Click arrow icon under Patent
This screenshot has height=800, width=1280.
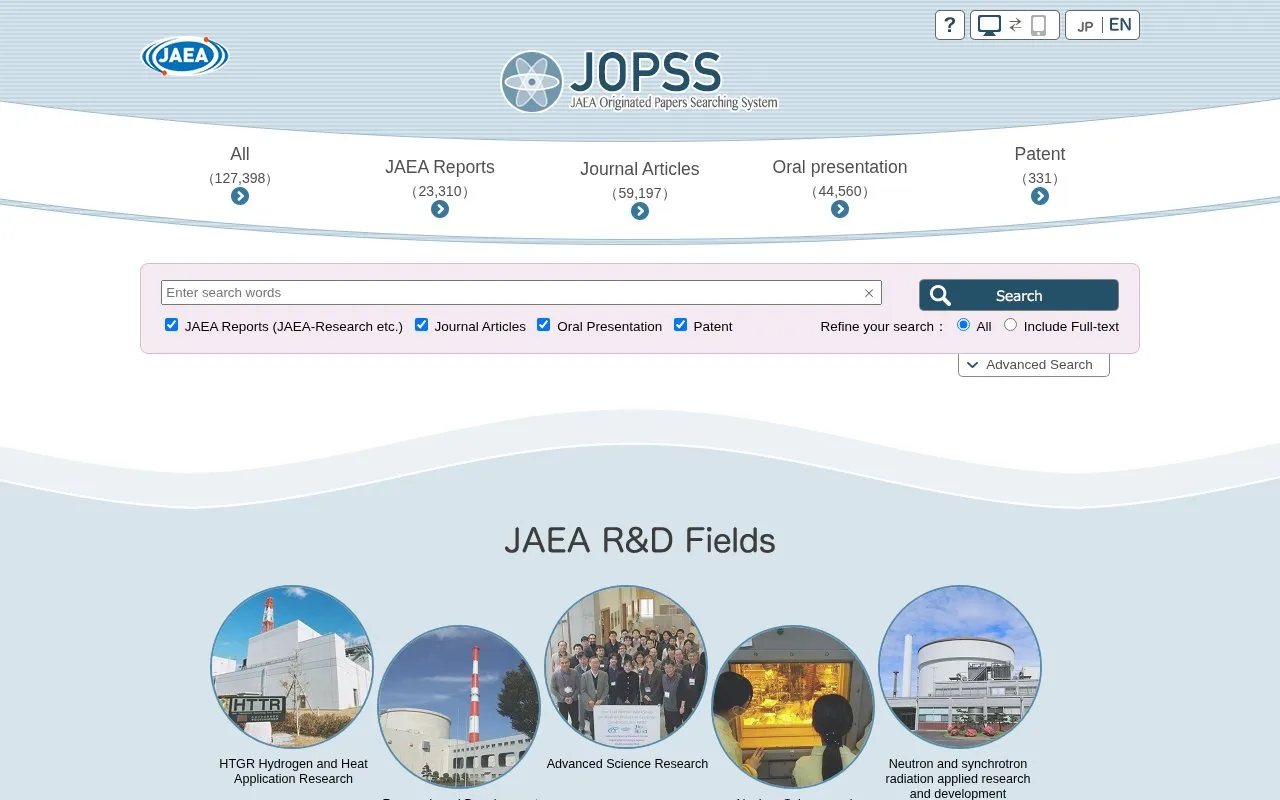(1040, 196)
